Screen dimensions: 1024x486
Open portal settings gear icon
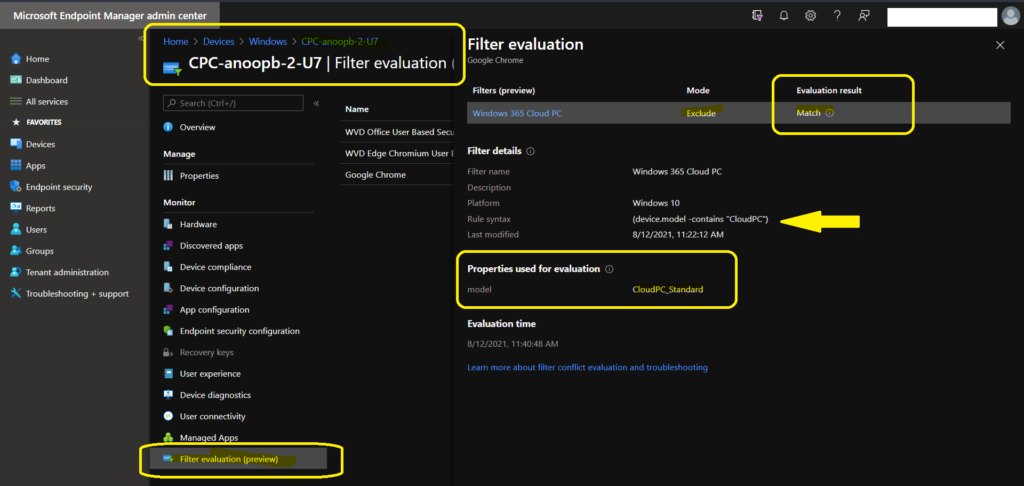pos(810,16)
